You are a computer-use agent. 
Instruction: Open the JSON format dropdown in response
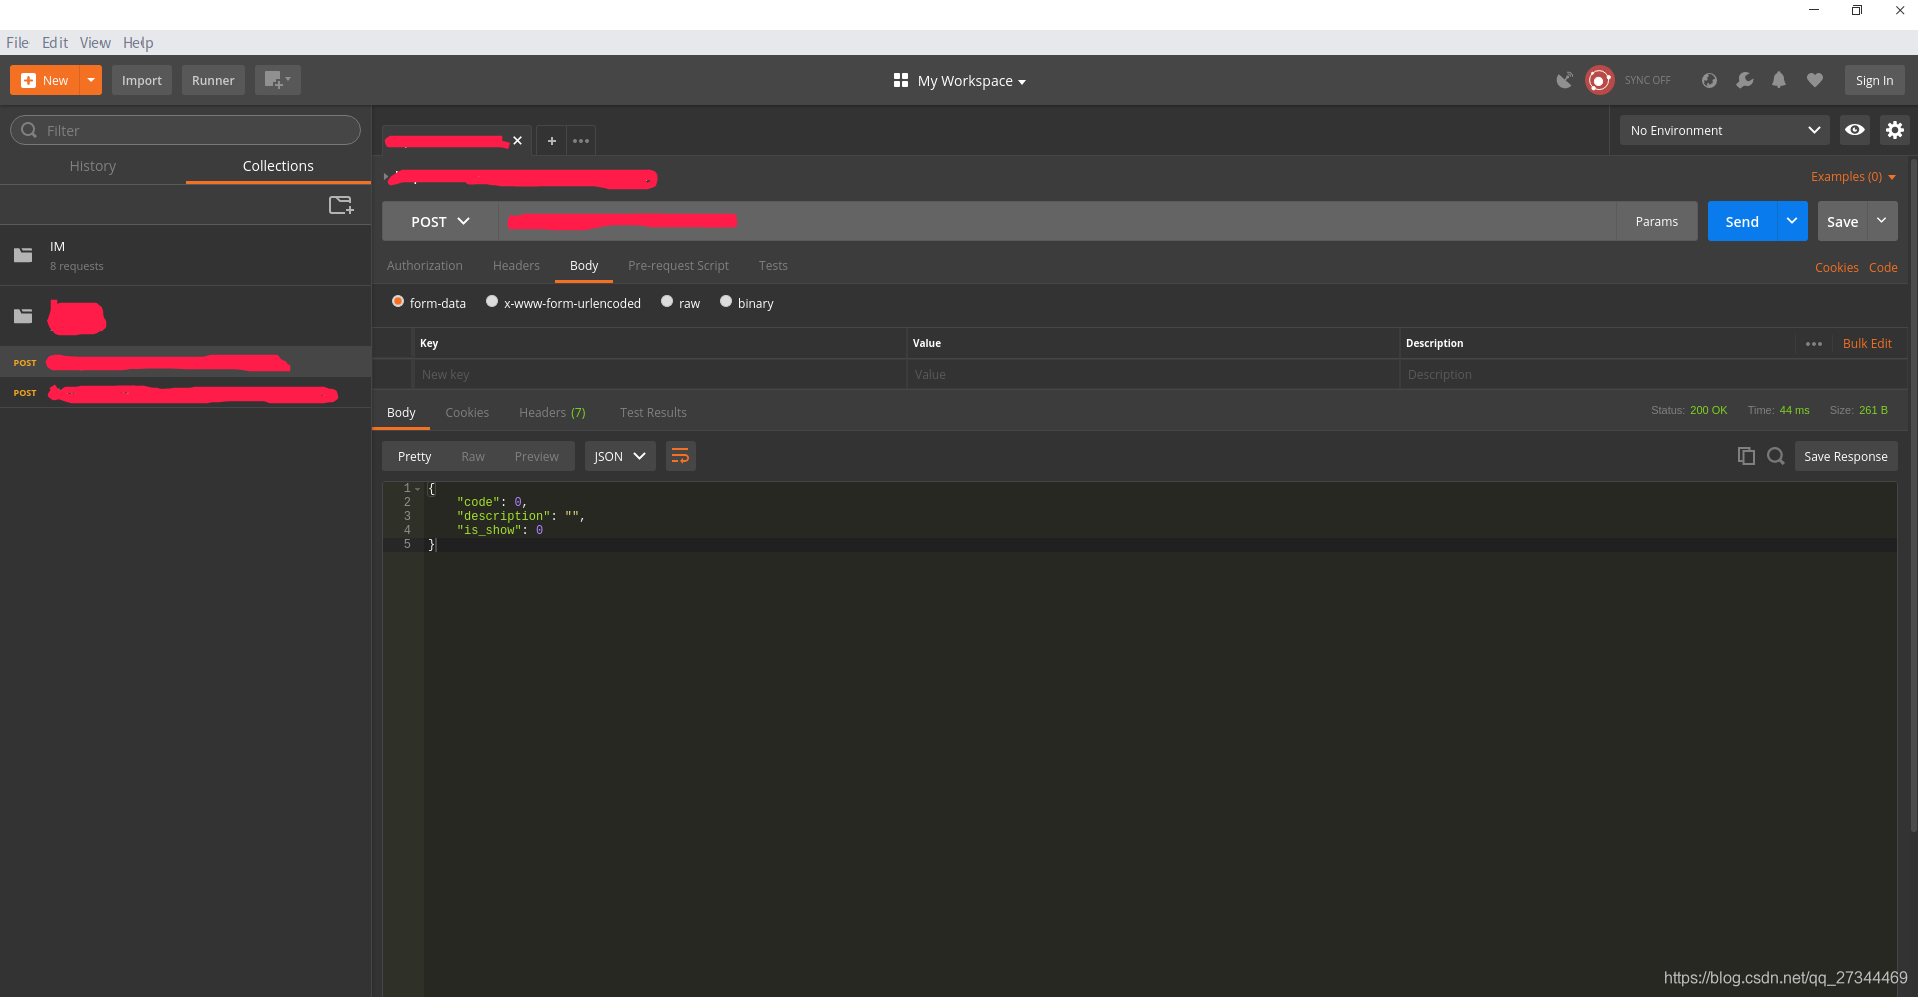[619, 455]
